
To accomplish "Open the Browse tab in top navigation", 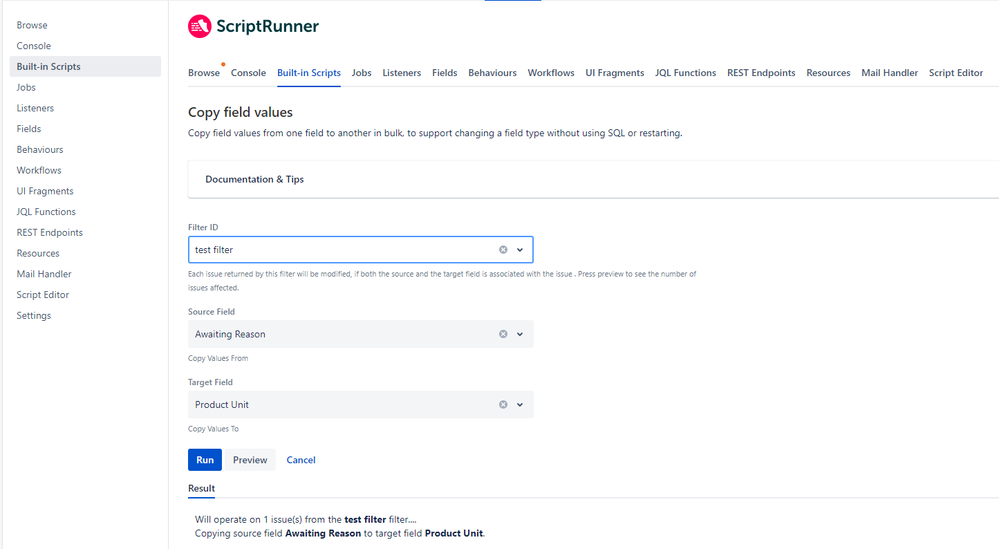I will tap(204, 73).
